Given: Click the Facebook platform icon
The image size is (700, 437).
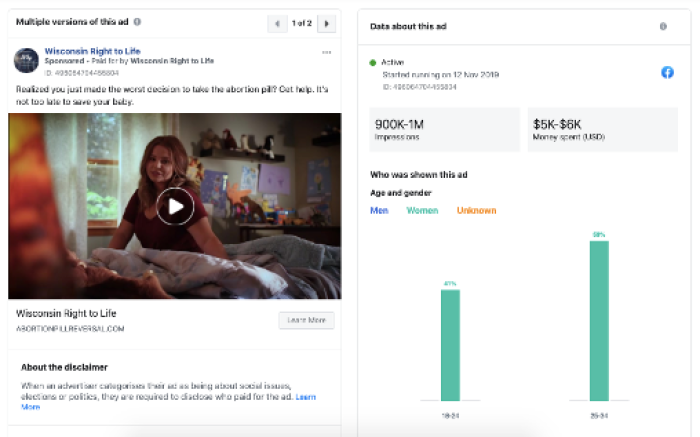Looking at the screenshot, I should [x=667, y=72].
